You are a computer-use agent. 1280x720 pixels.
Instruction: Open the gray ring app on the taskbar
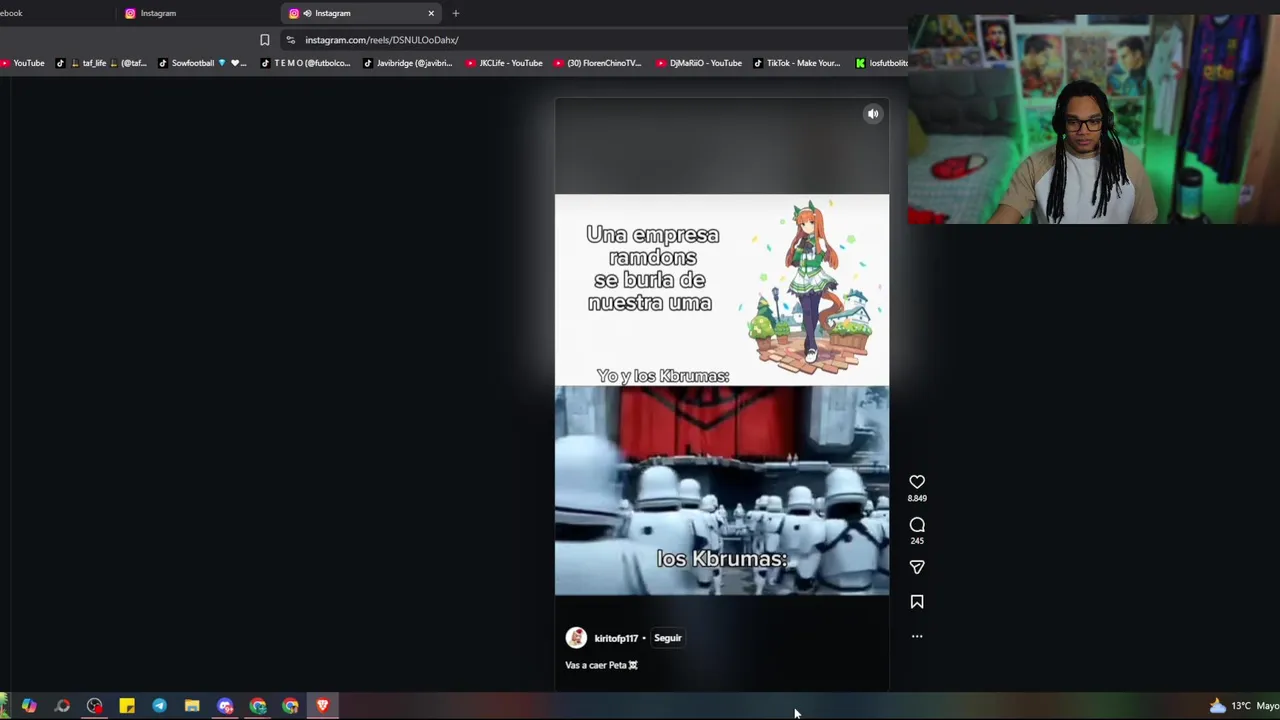click(x=62, y=706)
